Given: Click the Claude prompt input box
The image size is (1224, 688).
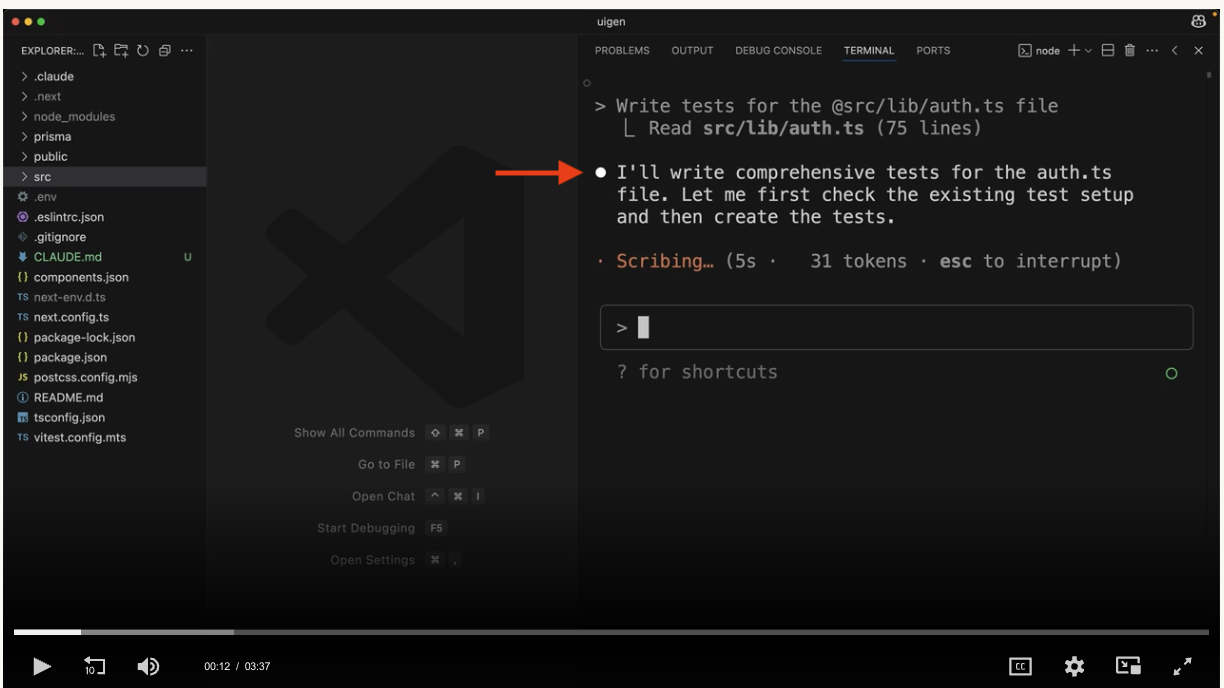Looking at the screenshot, I should pyautogui.click(x=896, y=327).
